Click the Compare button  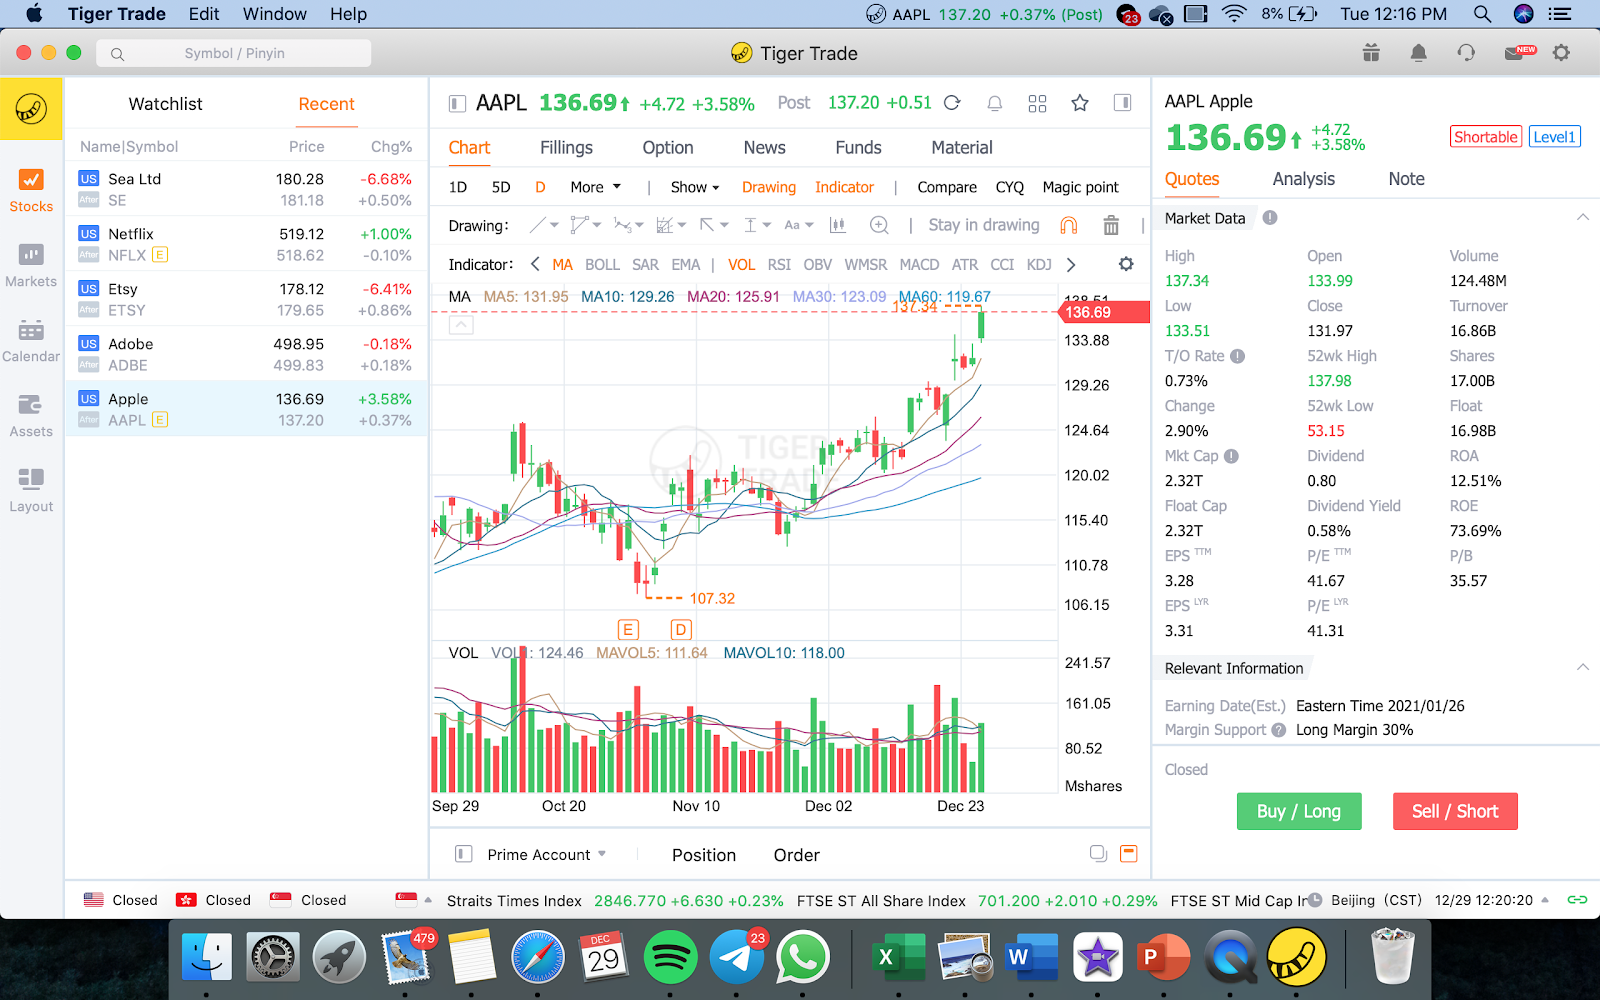(947, 187)
